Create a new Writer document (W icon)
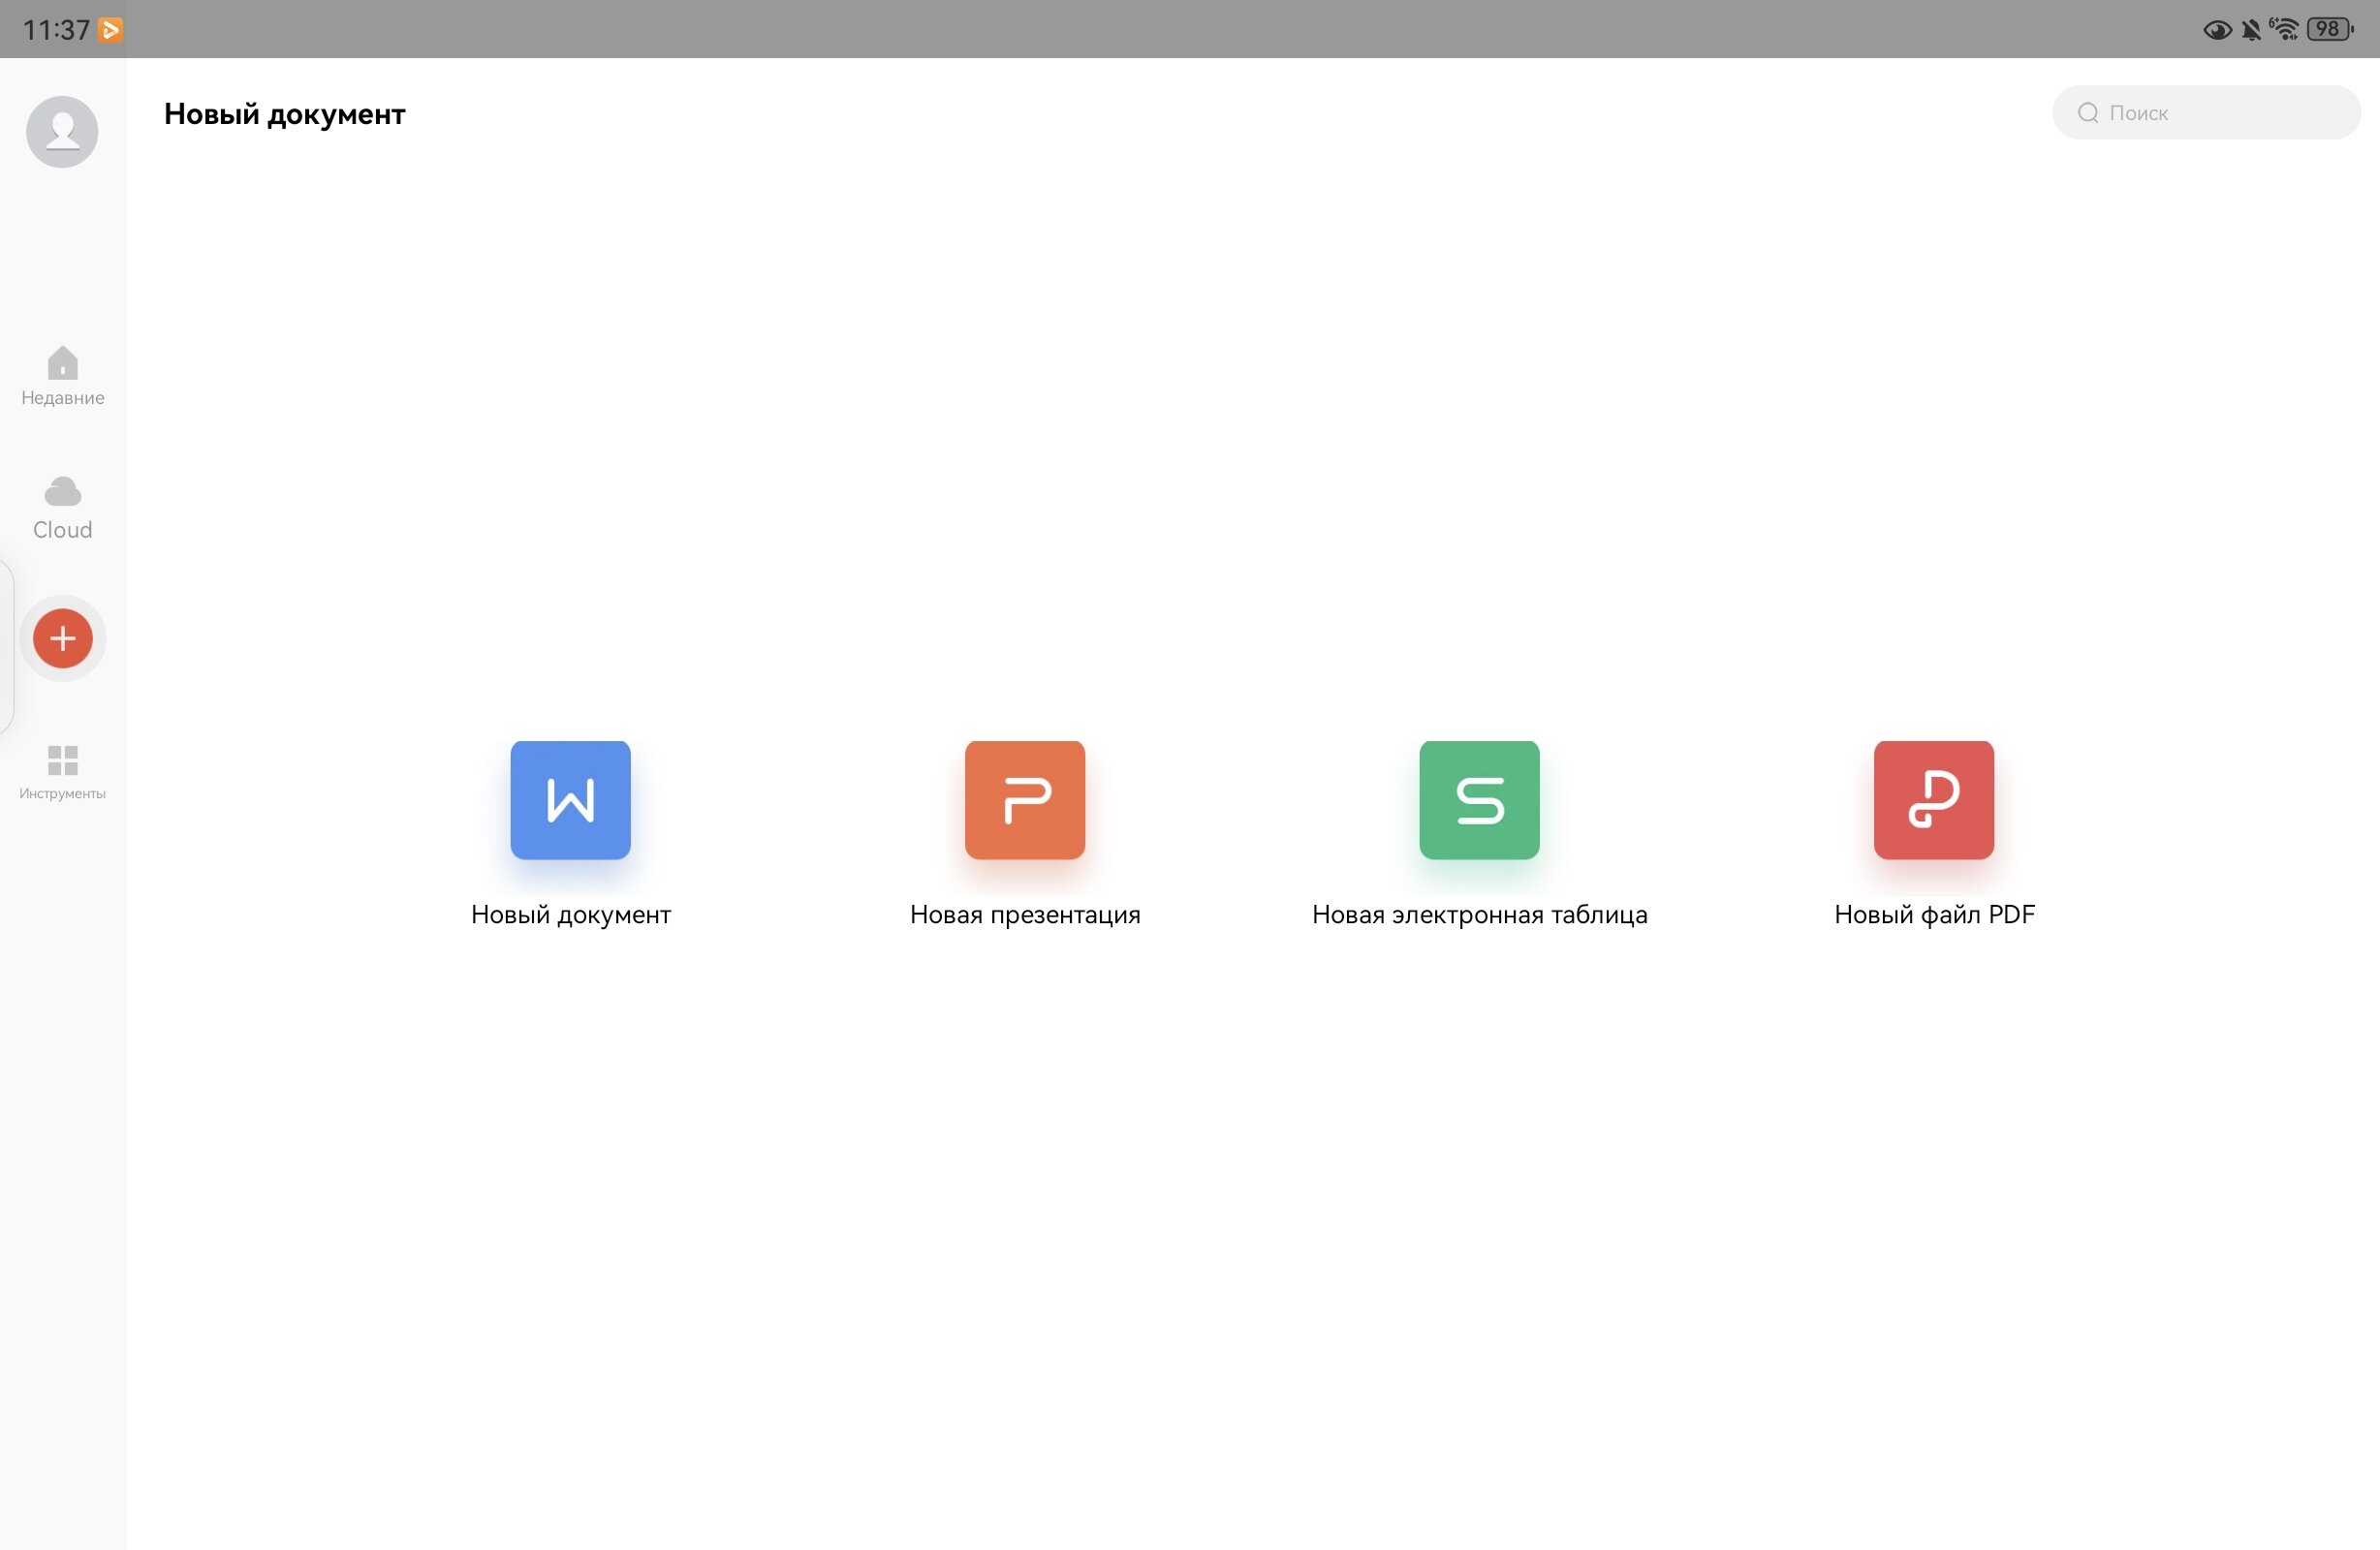The image size is (2380, 1550). (x=570, y=800)
